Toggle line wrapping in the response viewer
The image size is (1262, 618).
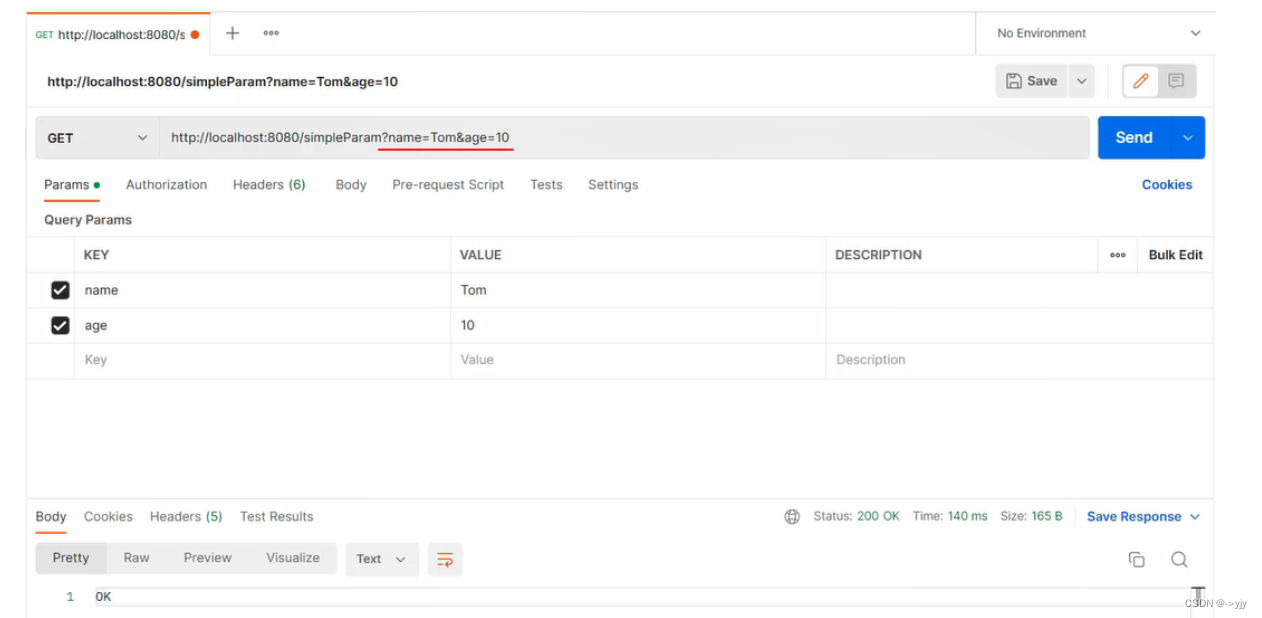(445, 559)
